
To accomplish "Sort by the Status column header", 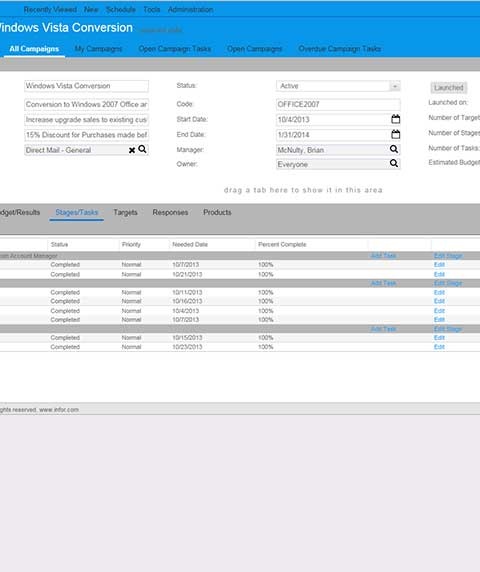I will point(59,244).
